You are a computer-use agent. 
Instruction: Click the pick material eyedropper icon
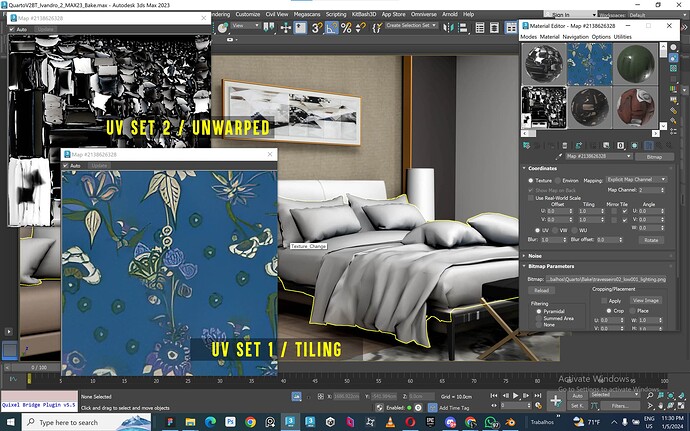(559, 156)
